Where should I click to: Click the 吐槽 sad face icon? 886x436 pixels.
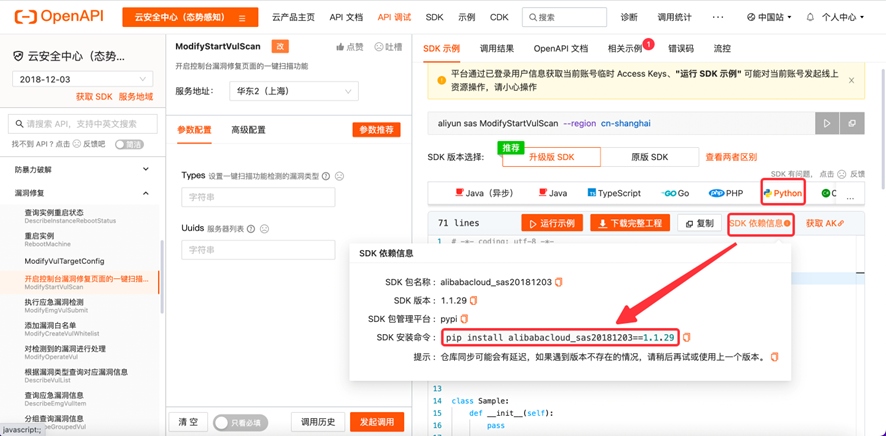click(x=379, y=47)
